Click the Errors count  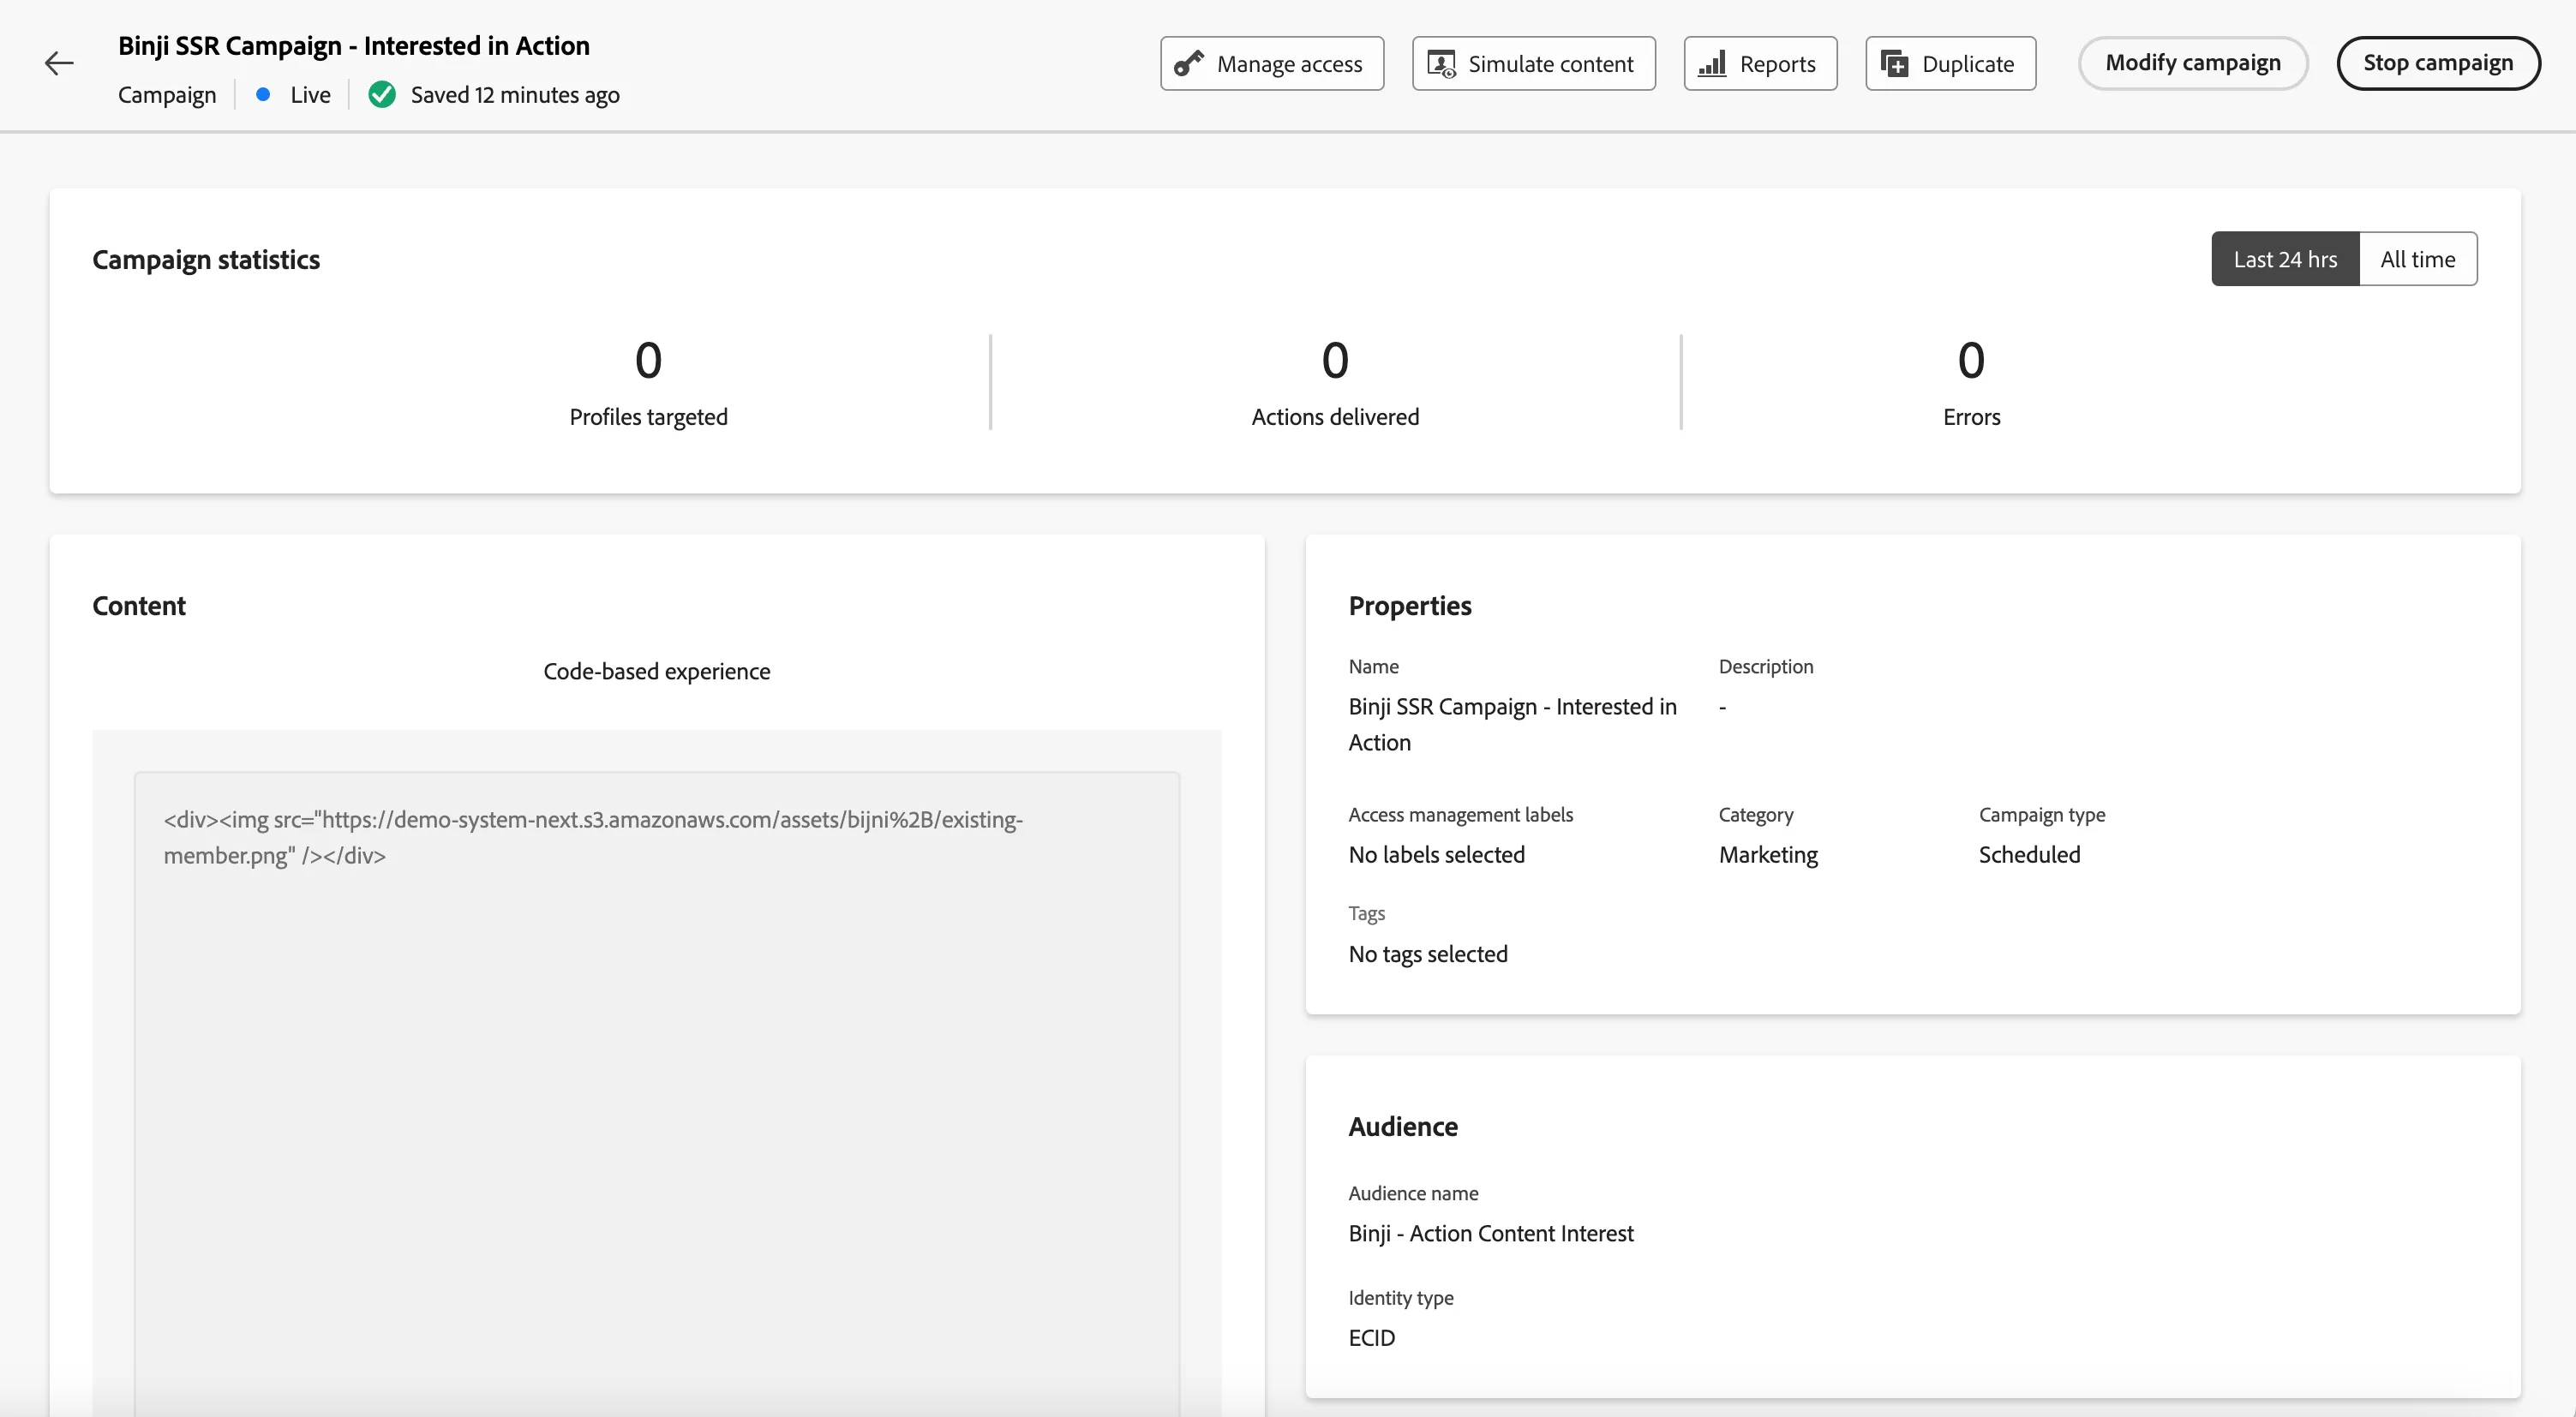[x=1971, y=360]
